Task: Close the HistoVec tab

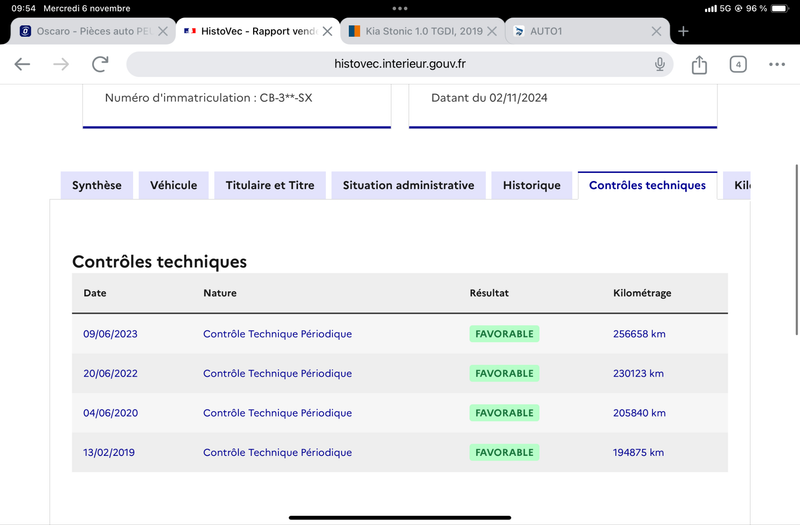Action: point(328,31)
